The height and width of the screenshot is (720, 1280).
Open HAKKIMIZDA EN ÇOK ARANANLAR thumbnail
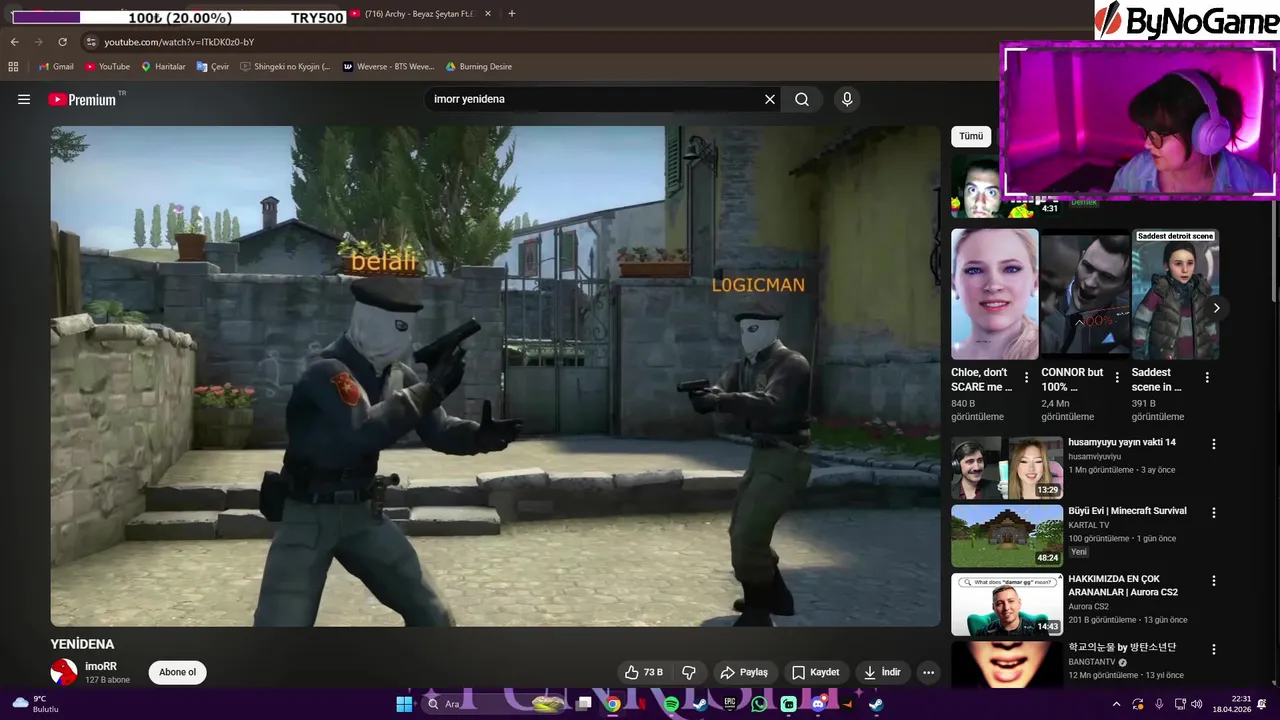click(x=1007, y=604)
